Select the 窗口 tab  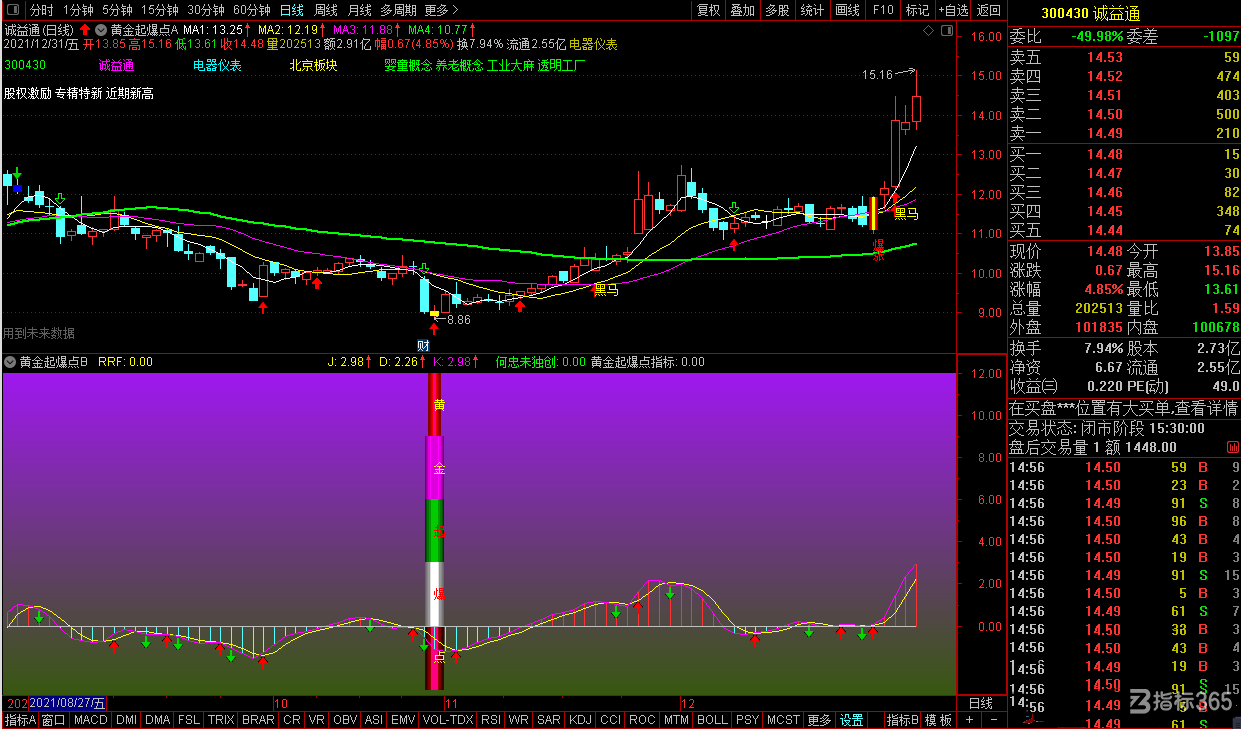[x=54, y=720]
